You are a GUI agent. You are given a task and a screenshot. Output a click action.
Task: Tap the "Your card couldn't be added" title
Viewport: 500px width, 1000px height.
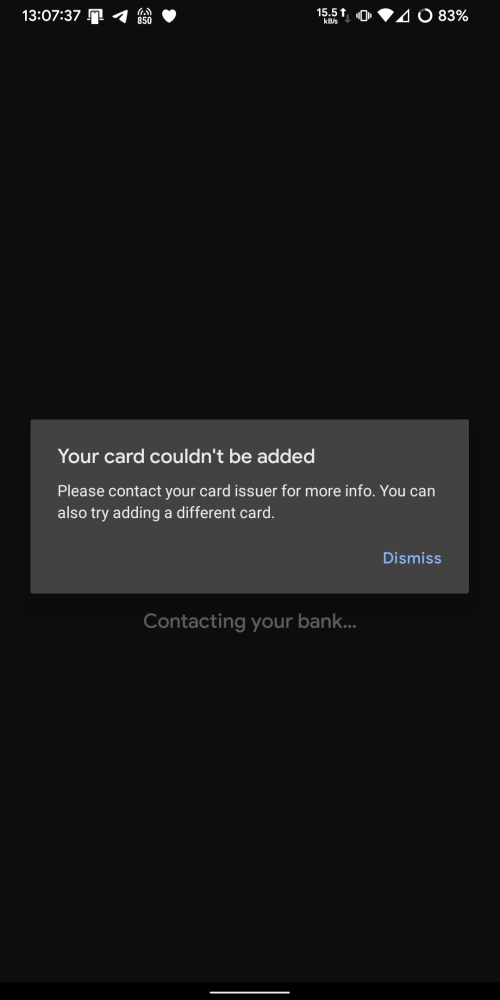(x=186, y=456)
